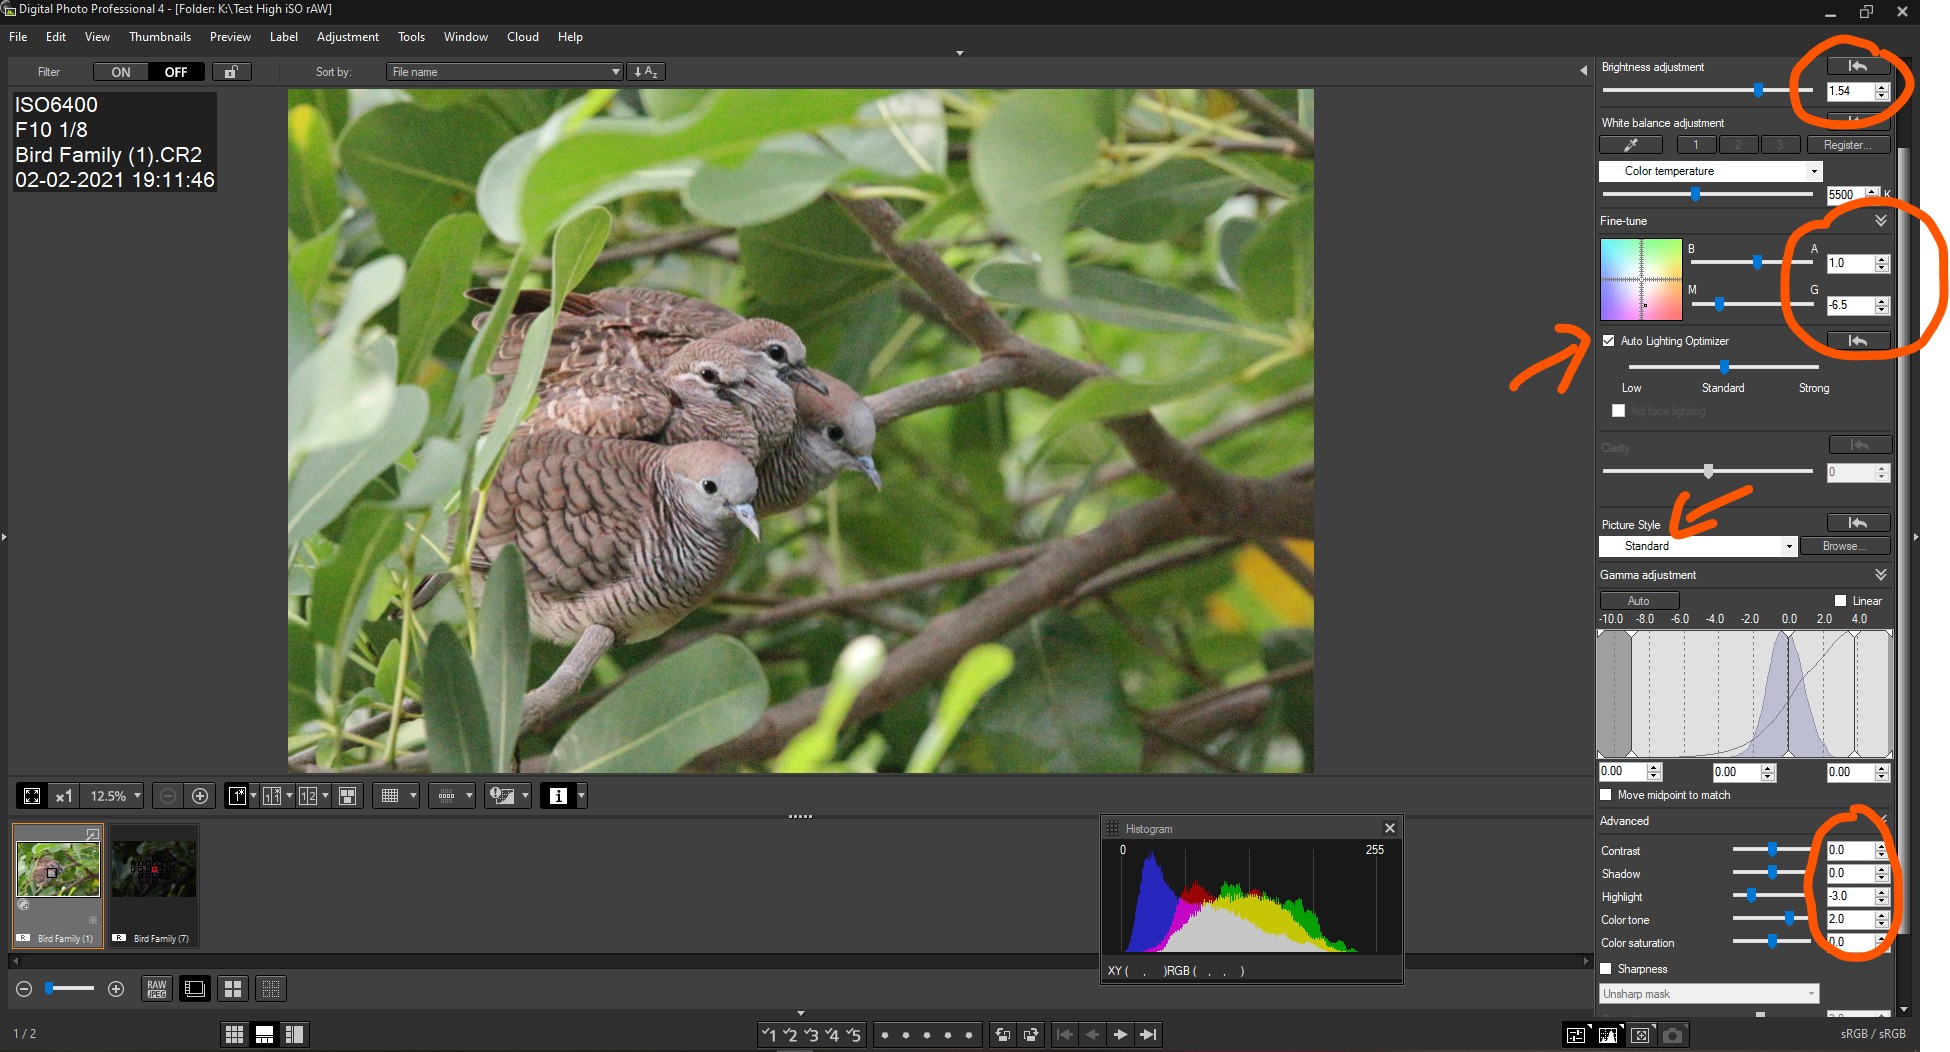Viewport: 1950px width, 1052px height.
Task: Open the Picture Style dropdown showing Standard
Action: 1697,546
